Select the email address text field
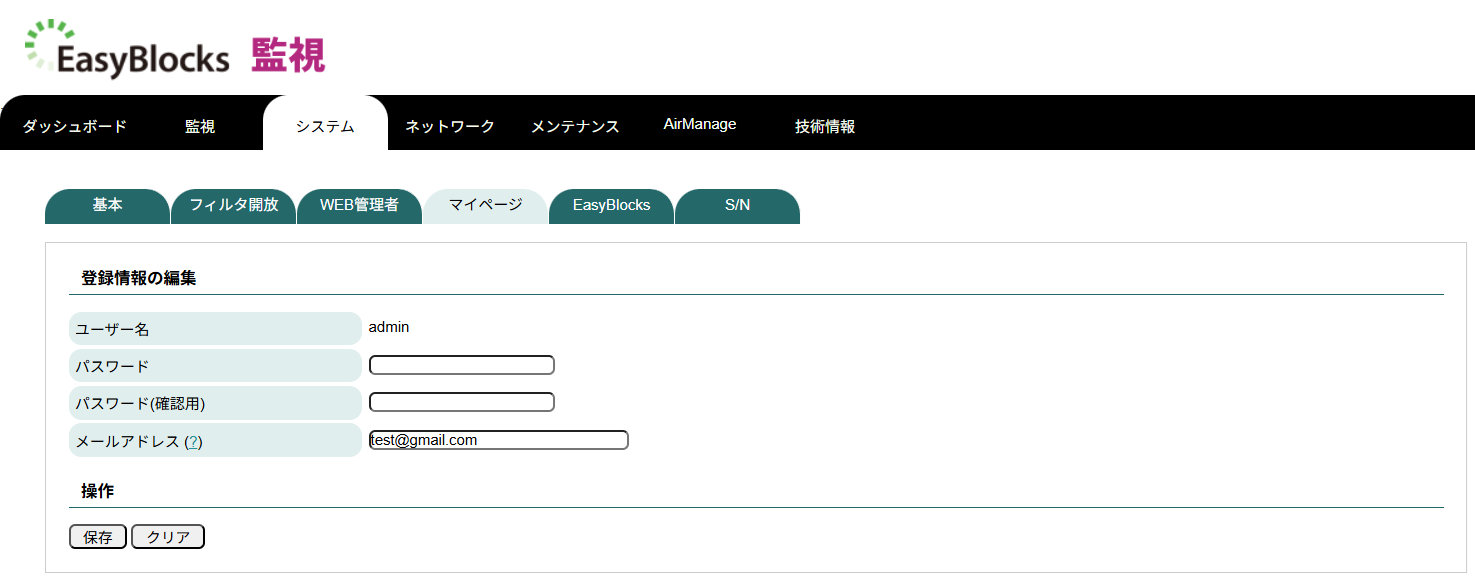Screen dimensions: 1475x582 [498, 439]
